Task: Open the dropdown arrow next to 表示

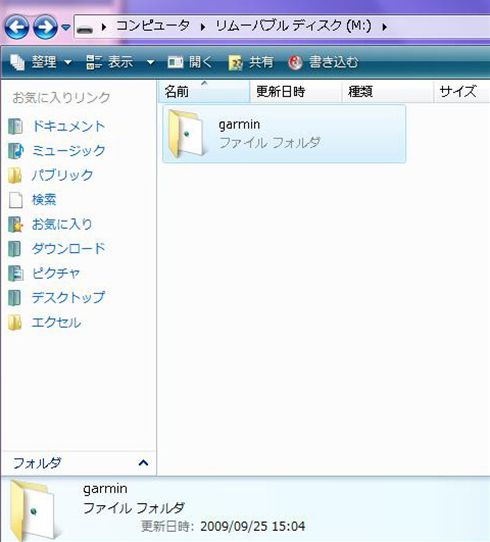Action: point(150,63)
